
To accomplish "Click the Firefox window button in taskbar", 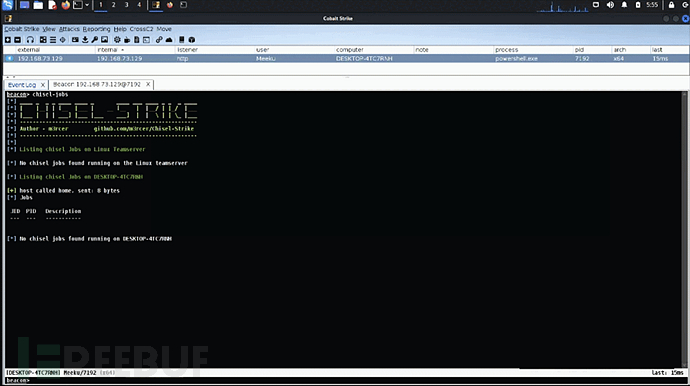I will tap(170, 5).
